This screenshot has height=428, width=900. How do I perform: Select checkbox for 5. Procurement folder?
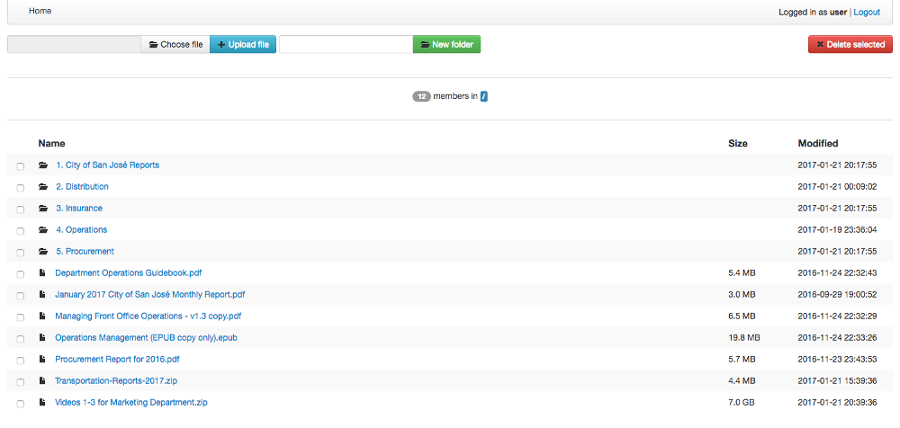[x=20, y=253]
